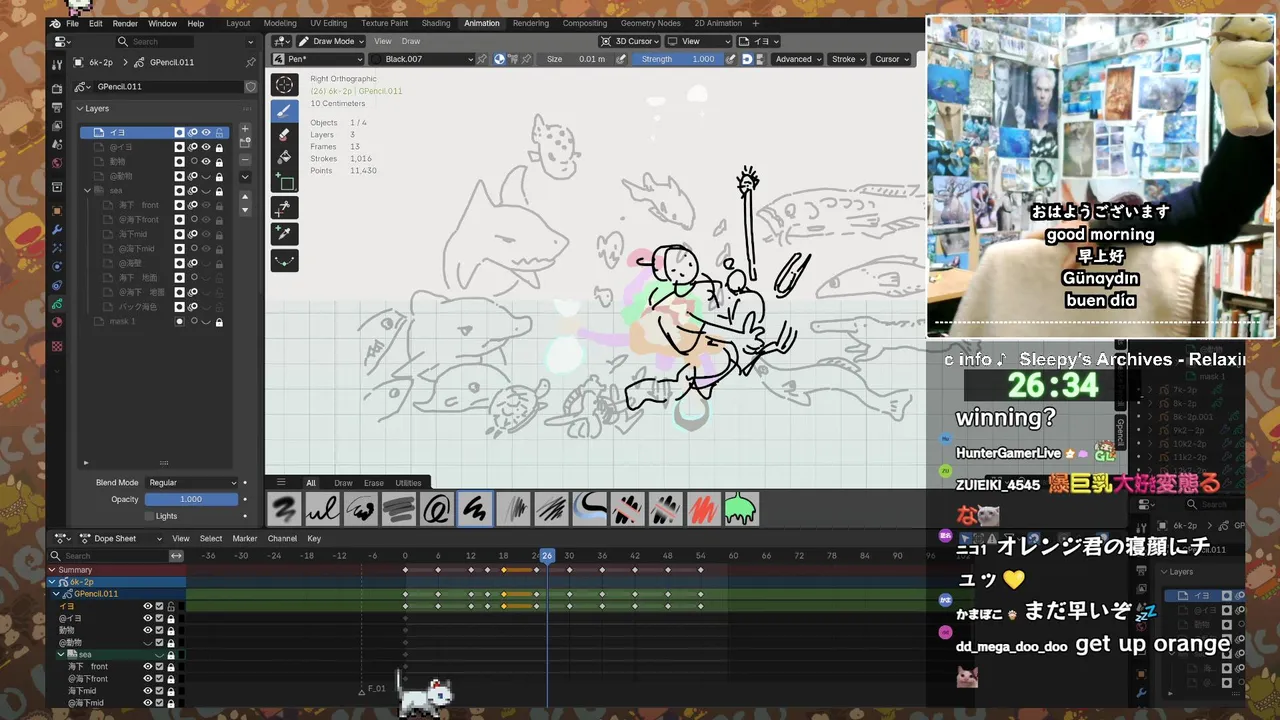Open the Object Data grease pencil tab
Image resolution: width=1280 pixels, height=720 pixels.
[x=57, y=303]
